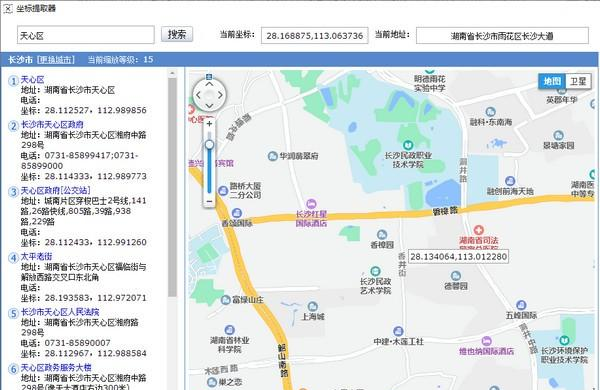The image size is (600, 390).
Task: Click 德馨园 map marker icon
Action: tap(455, 276)
